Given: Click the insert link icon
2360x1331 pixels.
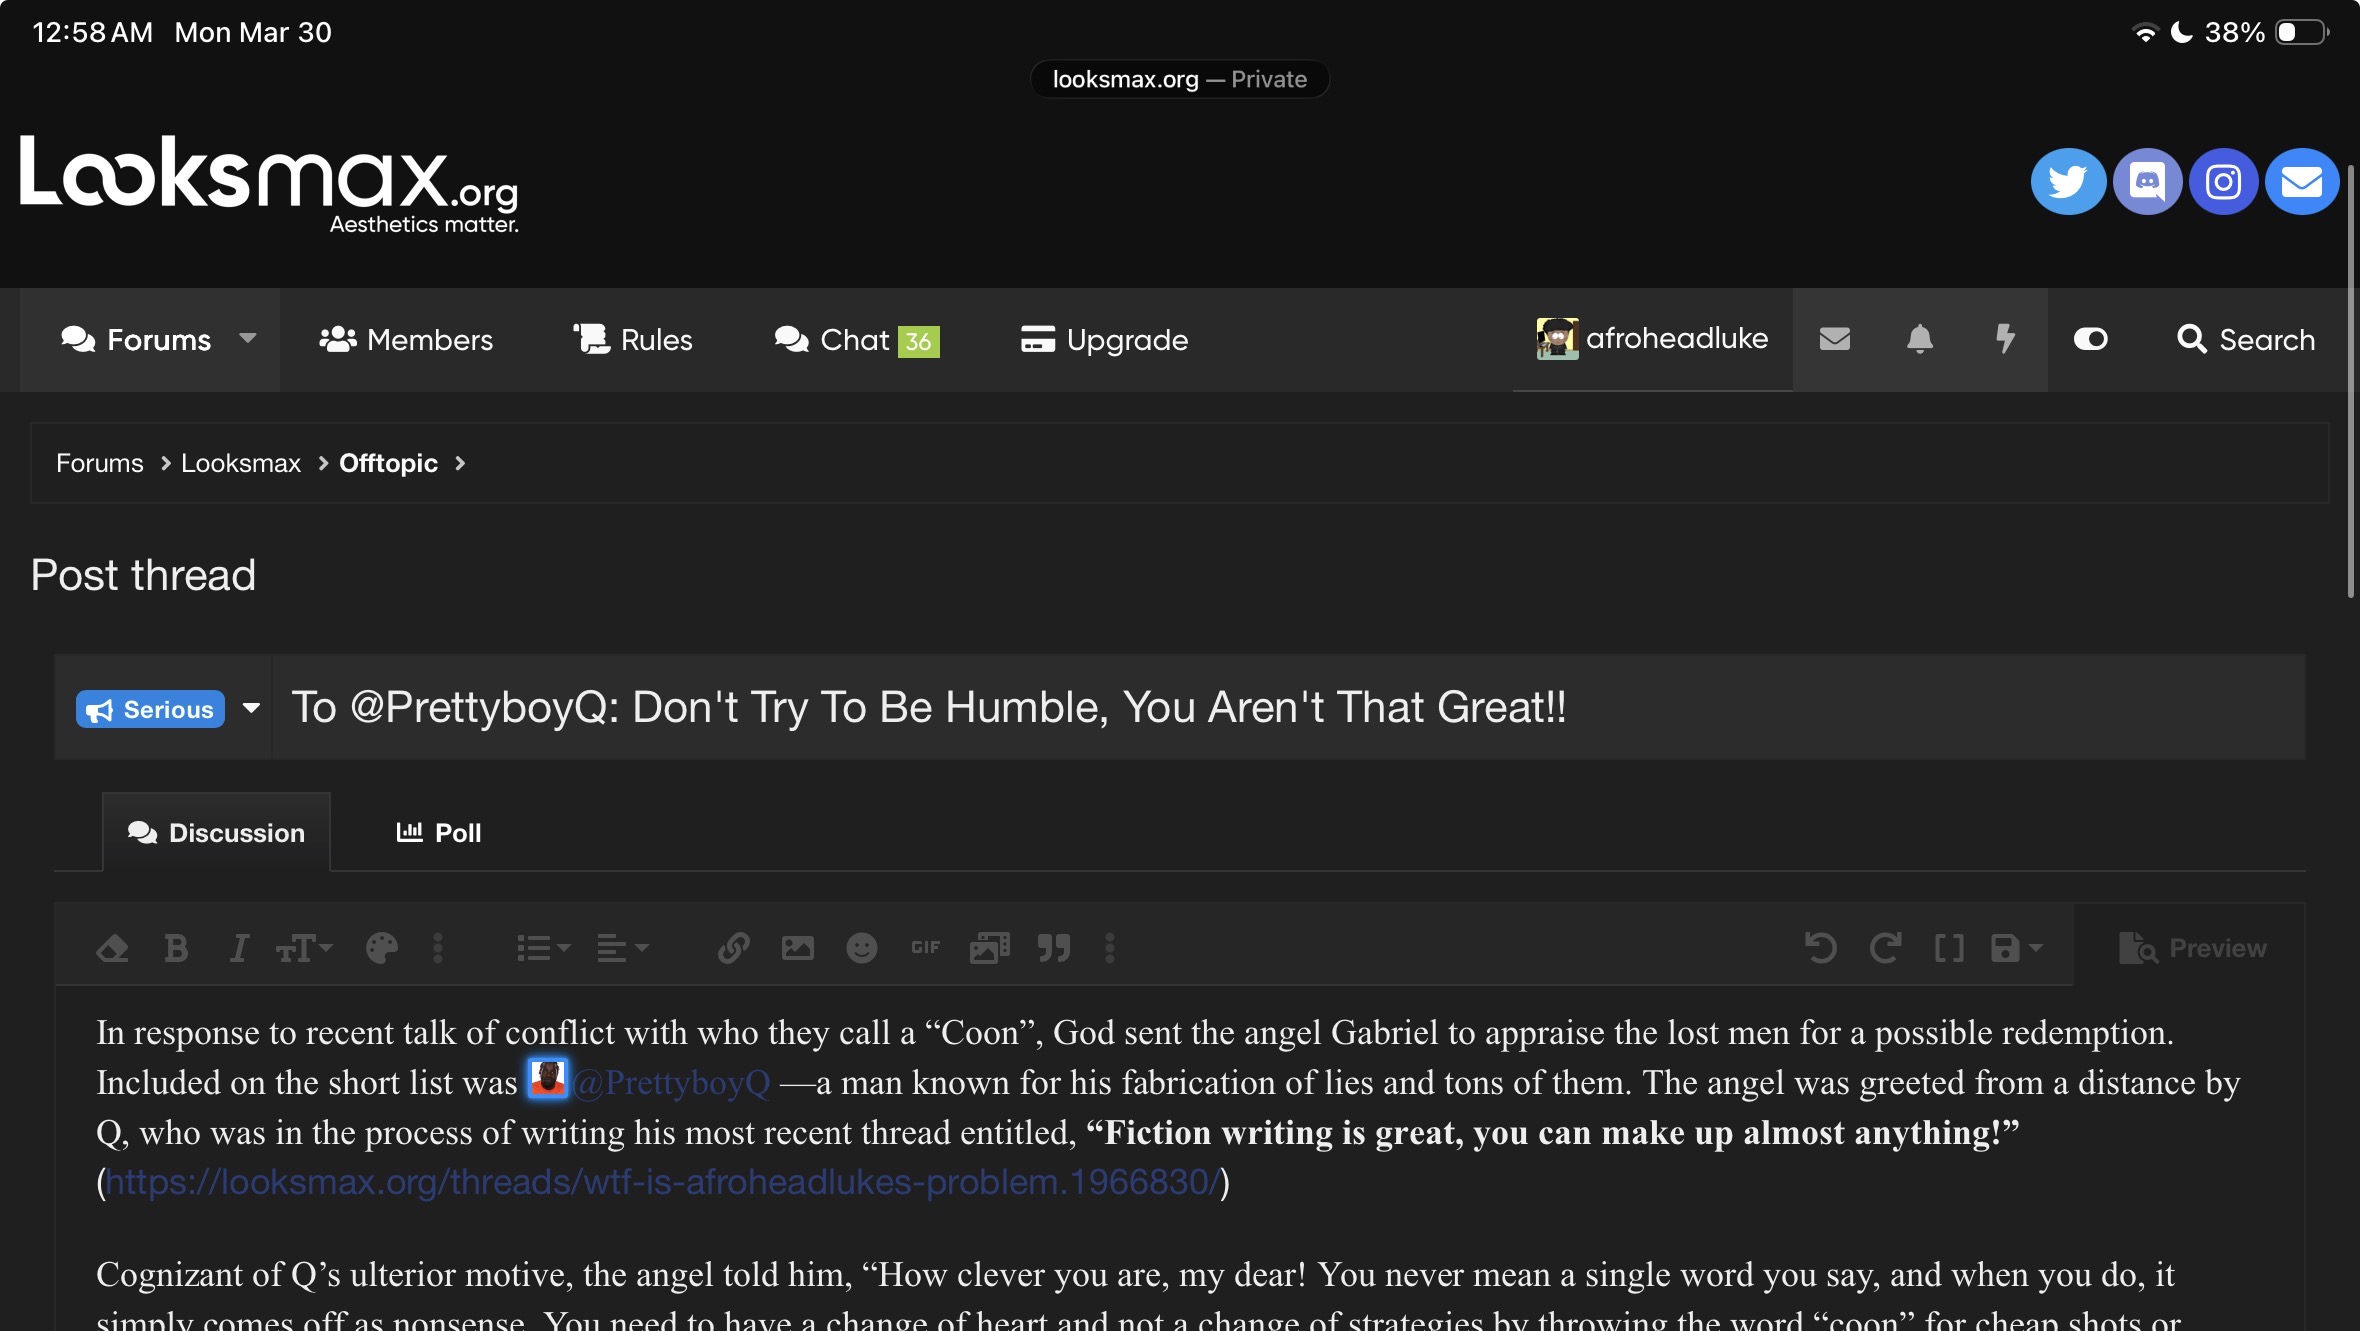Looking at the screenshot, I should click(733, 948).
